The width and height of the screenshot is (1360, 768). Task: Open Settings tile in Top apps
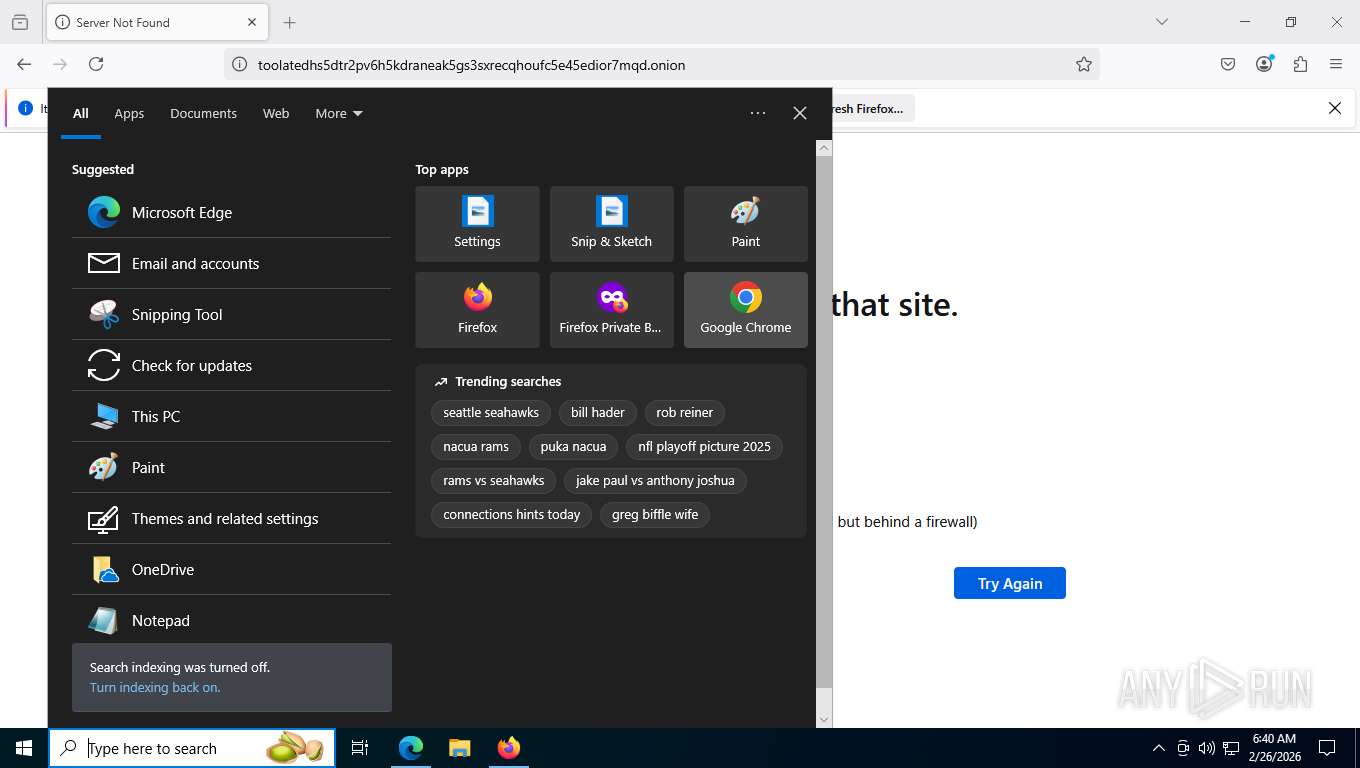click(x=477, y=224)
